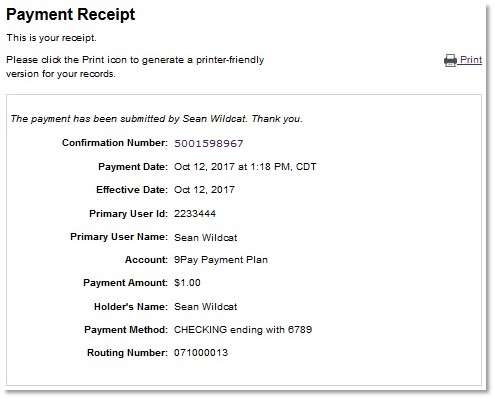Click the Confirmation Number label

click(x=115, y=143)
